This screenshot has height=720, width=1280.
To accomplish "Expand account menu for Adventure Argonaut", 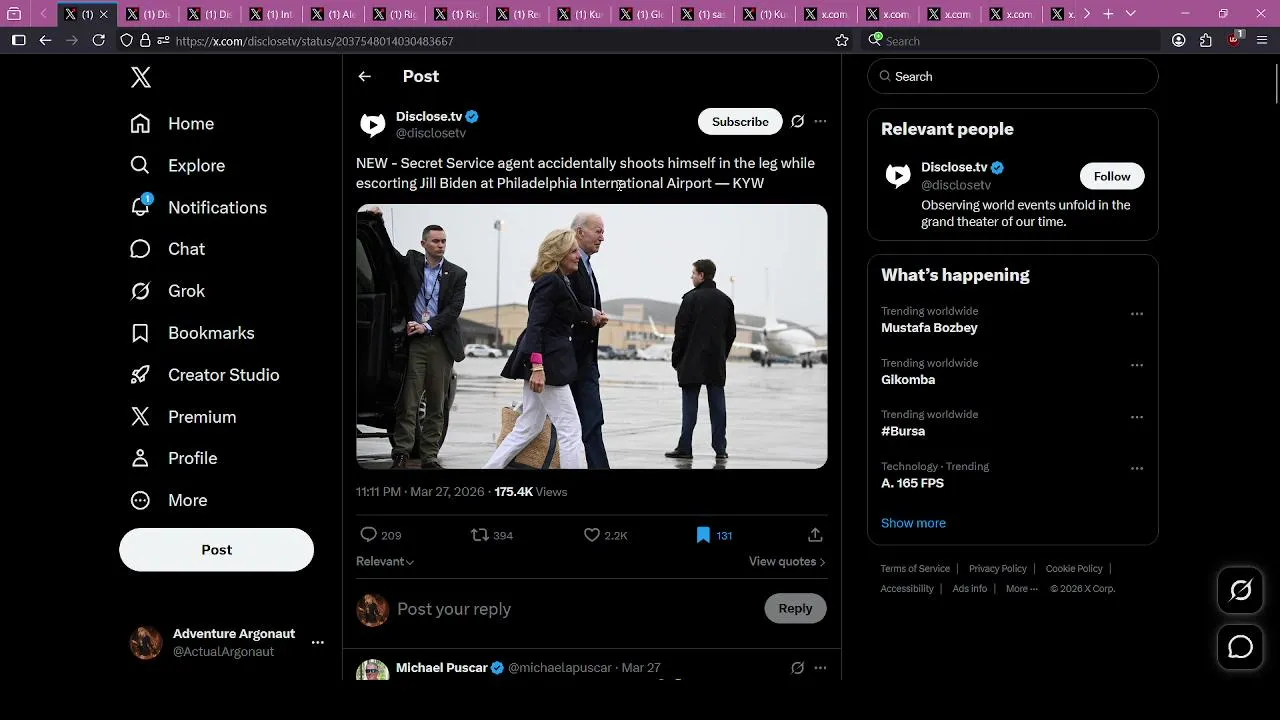I will click(x=317, y=642).
